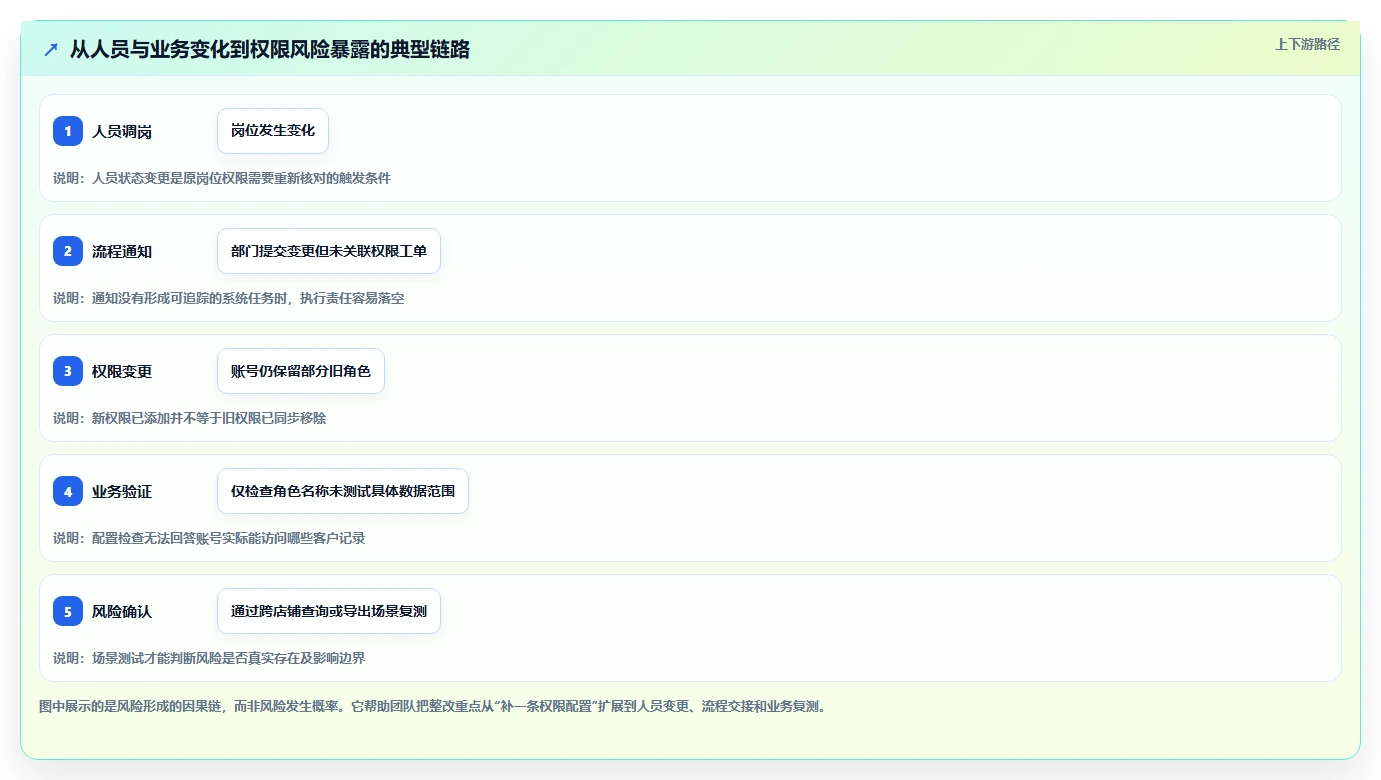Click the step 2 number badge
The image size is (1381, 780).
[68, 251]
